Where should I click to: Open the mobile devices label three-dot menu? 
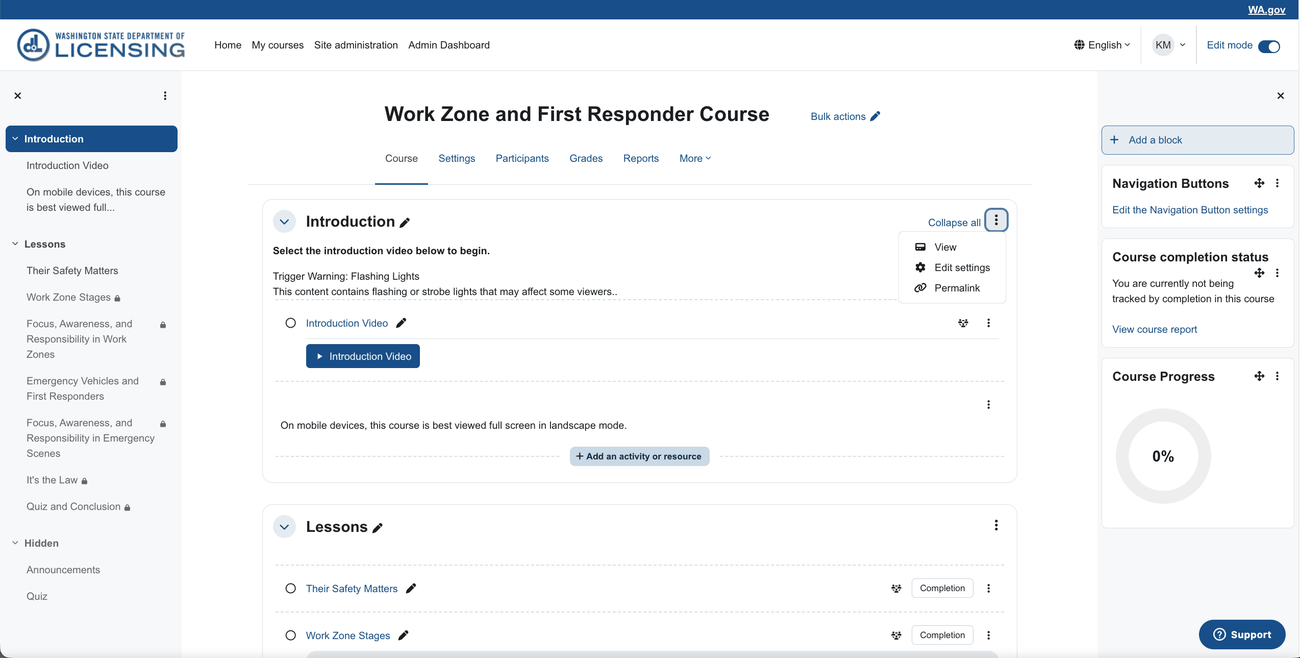989,405
